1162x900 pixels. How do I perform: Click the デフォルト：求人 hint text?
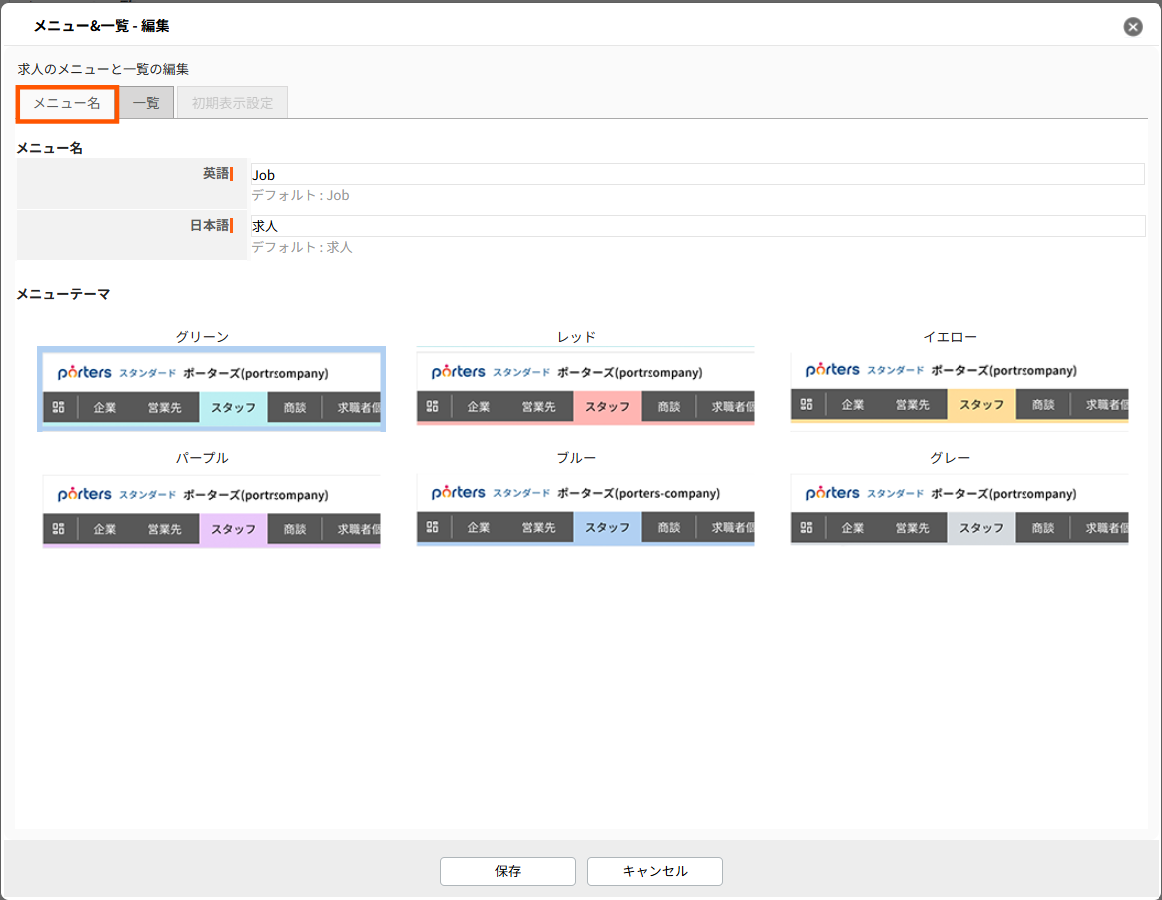[302, 248]
